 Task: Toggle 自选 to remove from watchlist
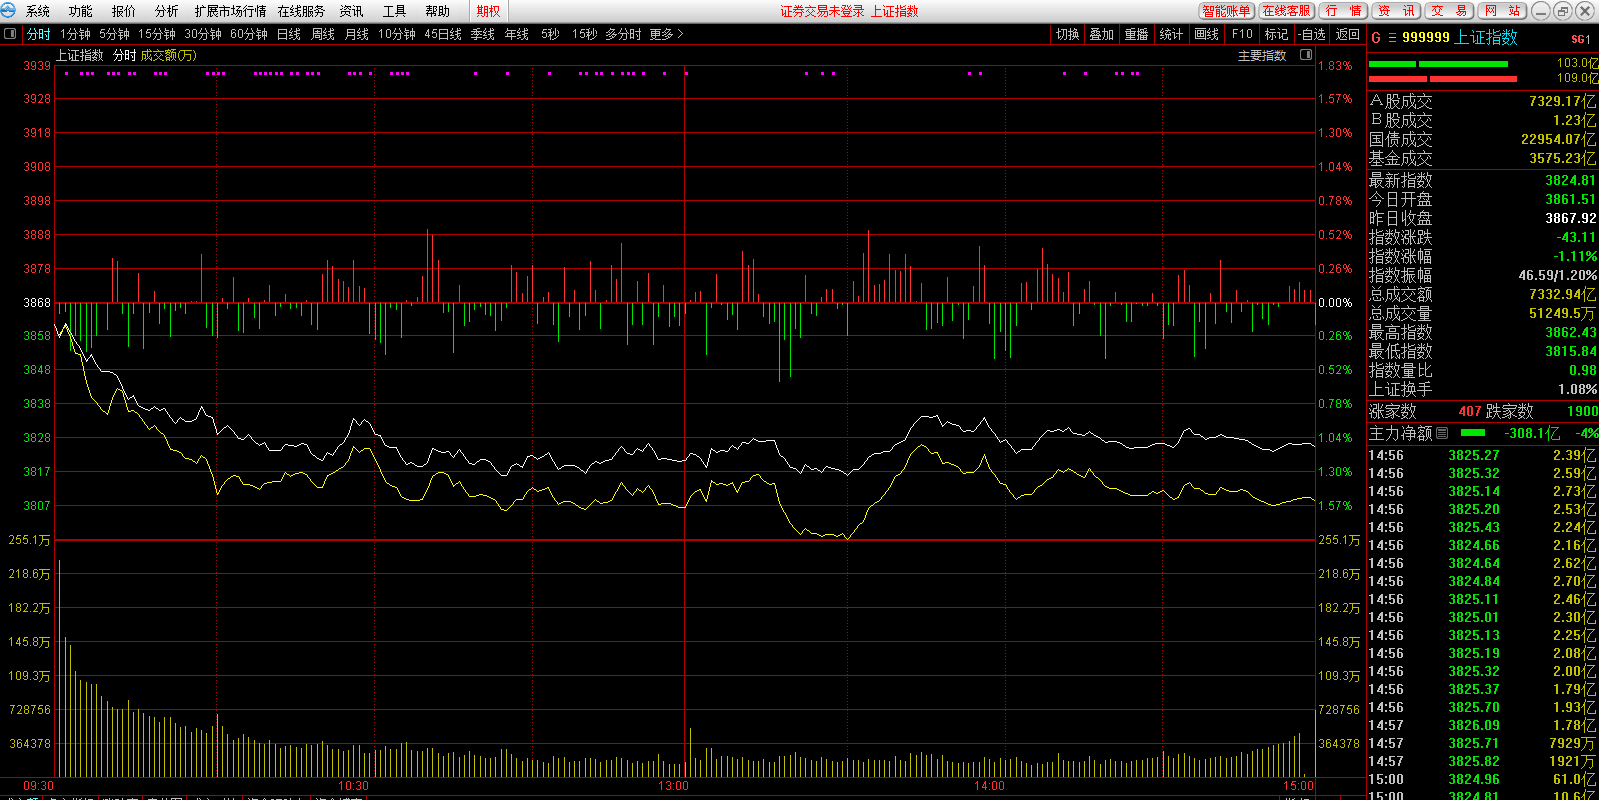pyautogui.click(x=1311, y=34)
